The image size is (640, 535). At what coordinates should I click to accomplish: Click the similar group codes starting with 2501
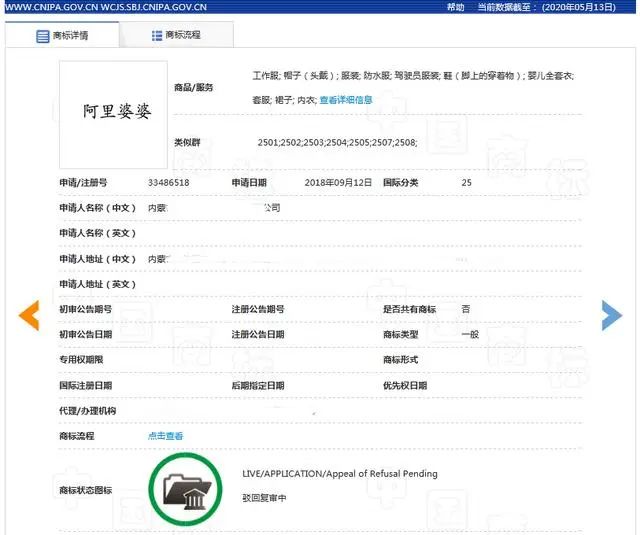(337, 143)
